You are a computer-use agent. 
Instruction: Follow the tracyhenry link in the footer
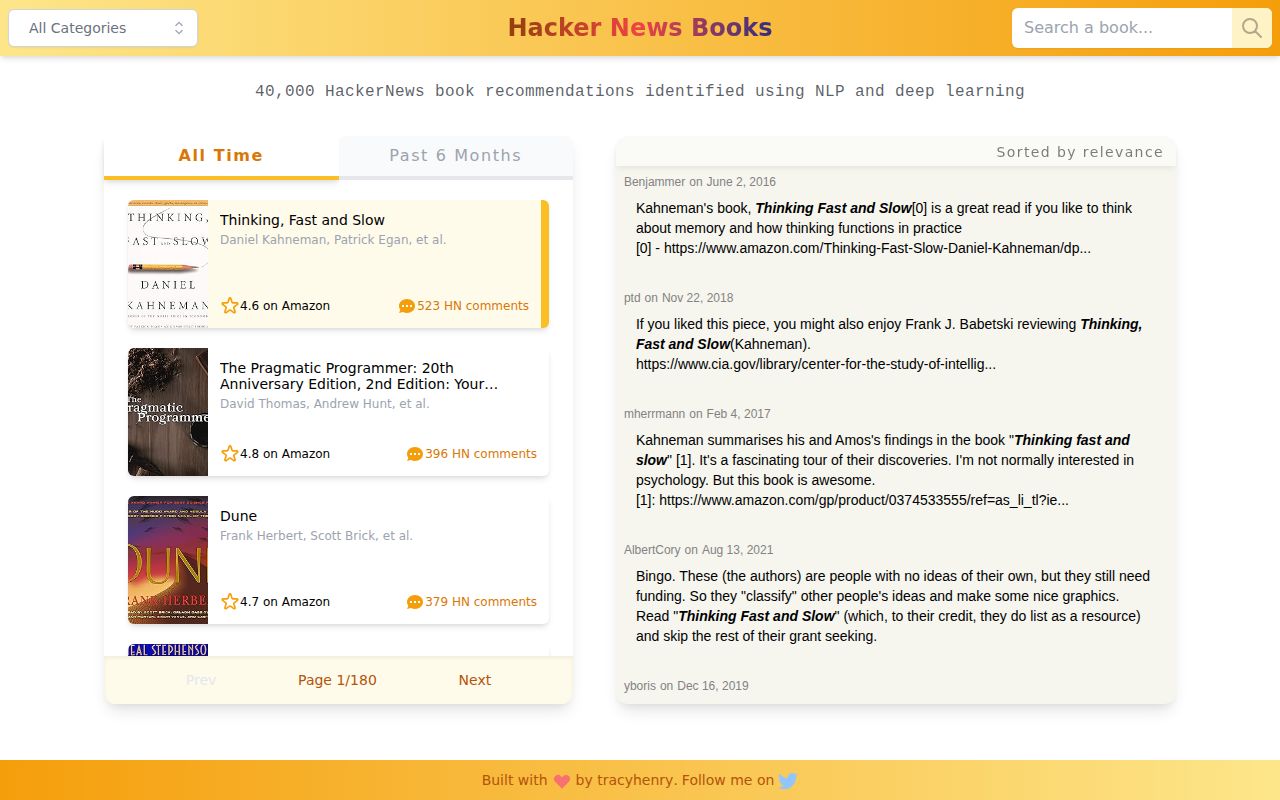pos(632,780)
